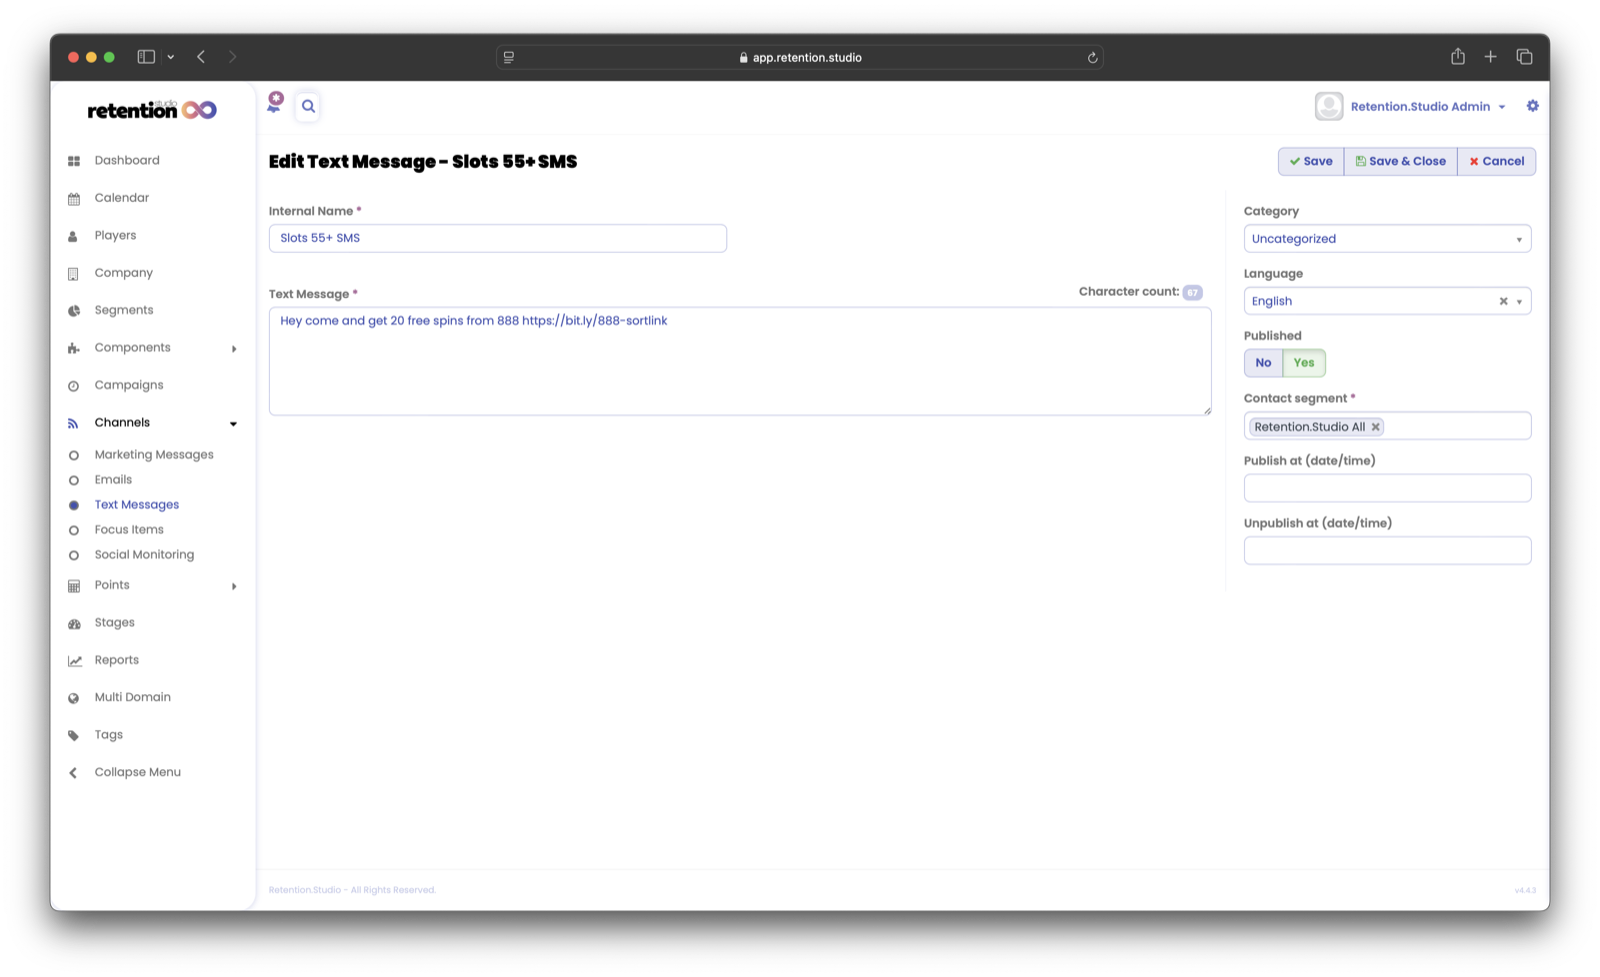Open browser sidebar options chevron
The image size is (1600, 977).
[x=171, y=57]
